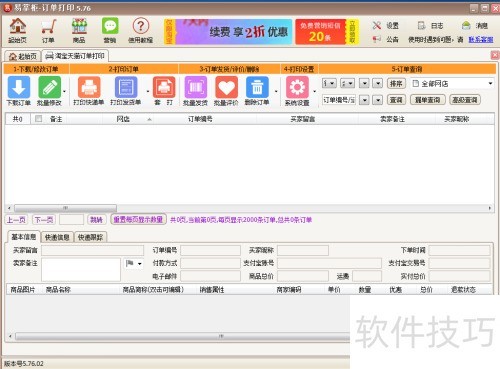Image resolution: width=500 pixels, height=369 pixels.
Task: Click the 跟单查询 button
Action: point(428,99)
